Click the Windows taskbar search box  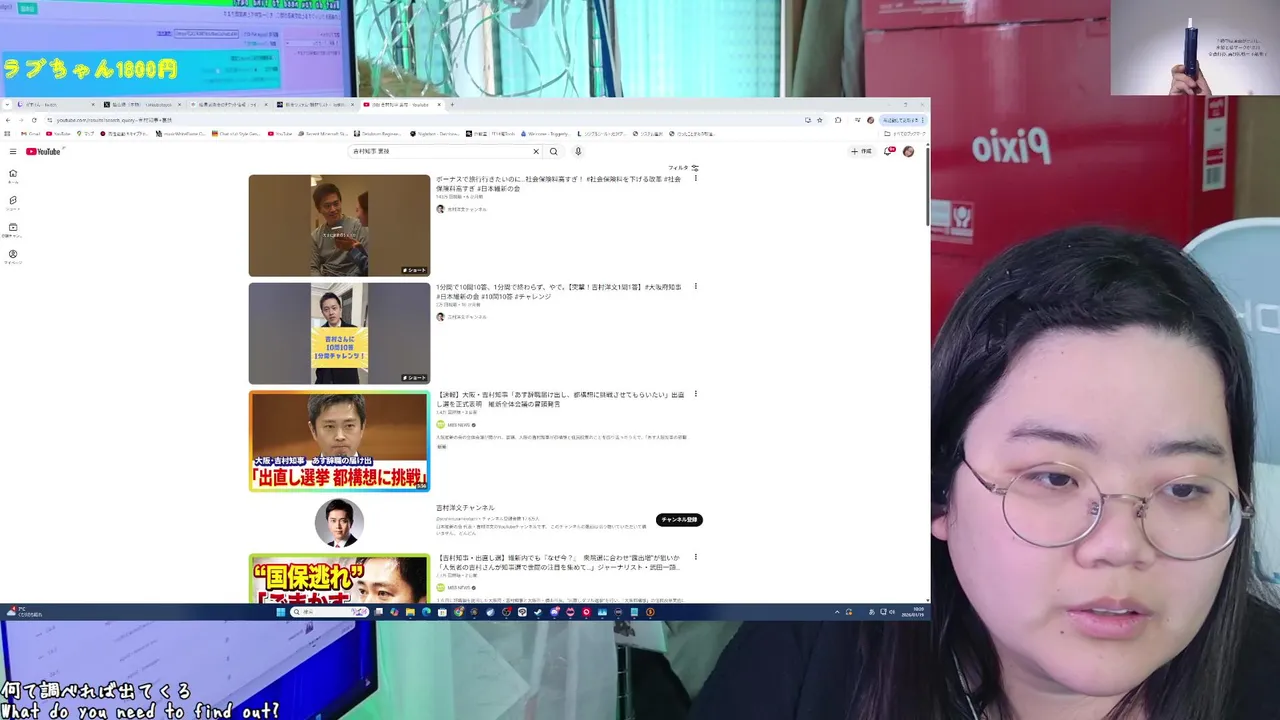(330, 612)
